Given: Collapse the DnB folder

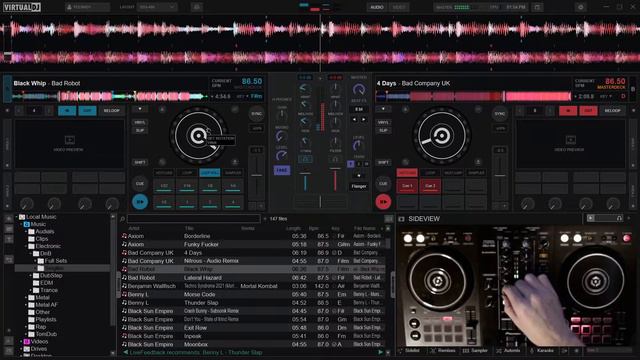Looking at the screenshot, I should (x=31, y=253).
